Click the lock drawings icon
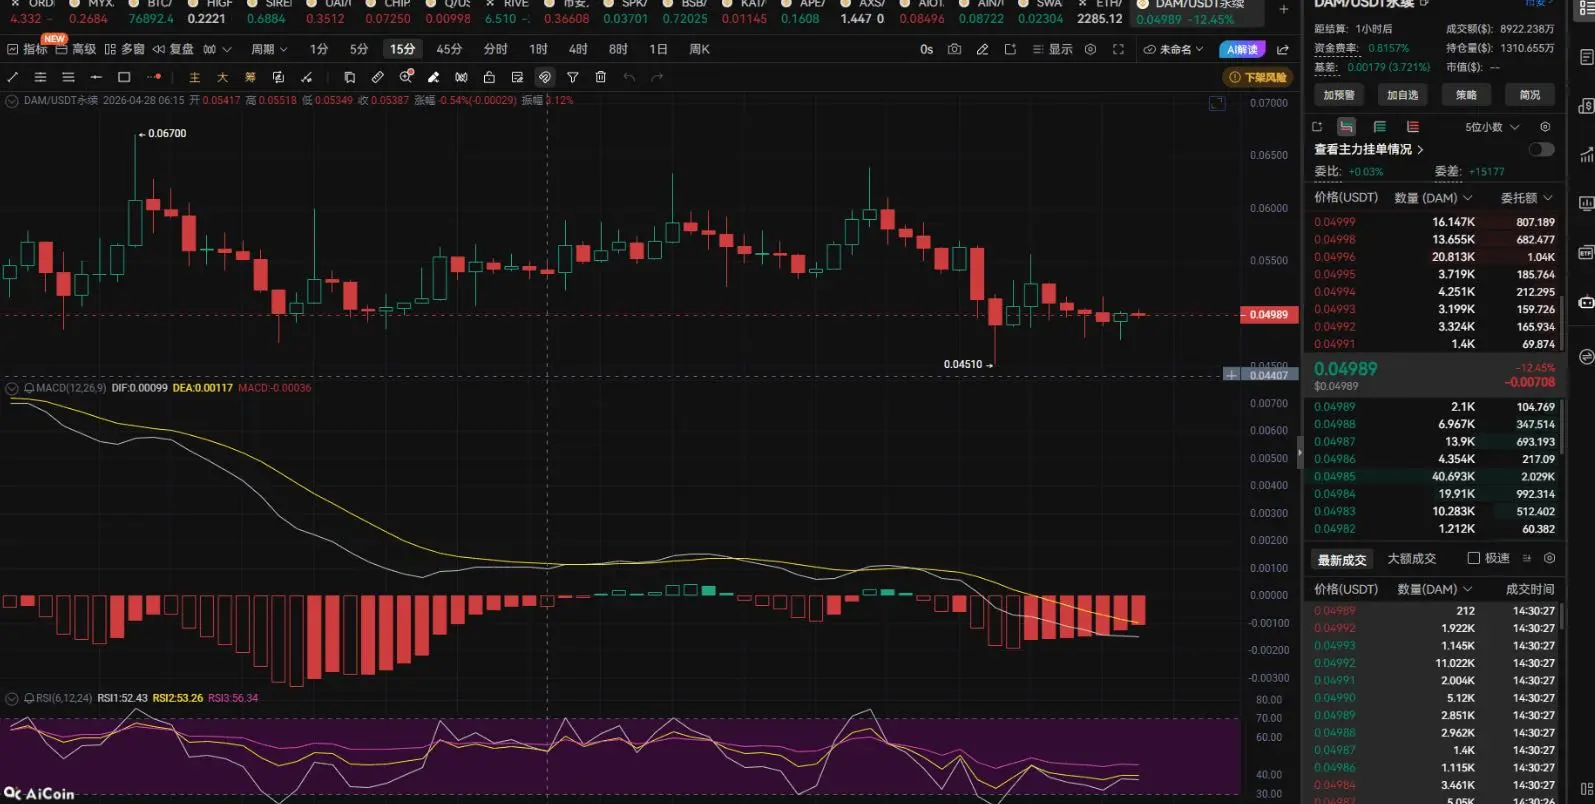The width and height of the screenshot is (1595, 804). coord(489,77)
